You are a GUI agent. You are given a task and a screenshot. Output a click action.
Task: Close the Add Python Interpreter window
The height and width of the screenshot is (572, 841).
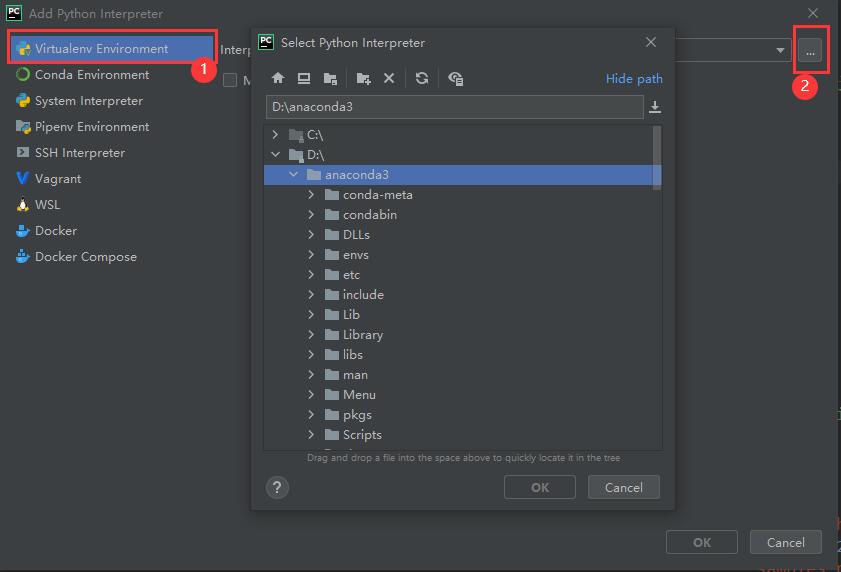coord(813,12)
